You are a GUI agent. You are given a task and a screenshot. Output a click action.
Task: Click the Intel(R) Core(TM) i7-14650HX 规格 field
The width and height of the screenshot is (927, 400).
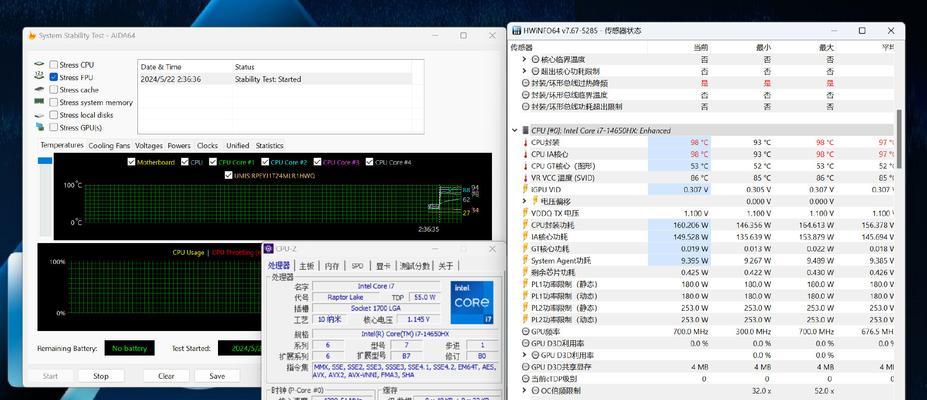[406, 334]
